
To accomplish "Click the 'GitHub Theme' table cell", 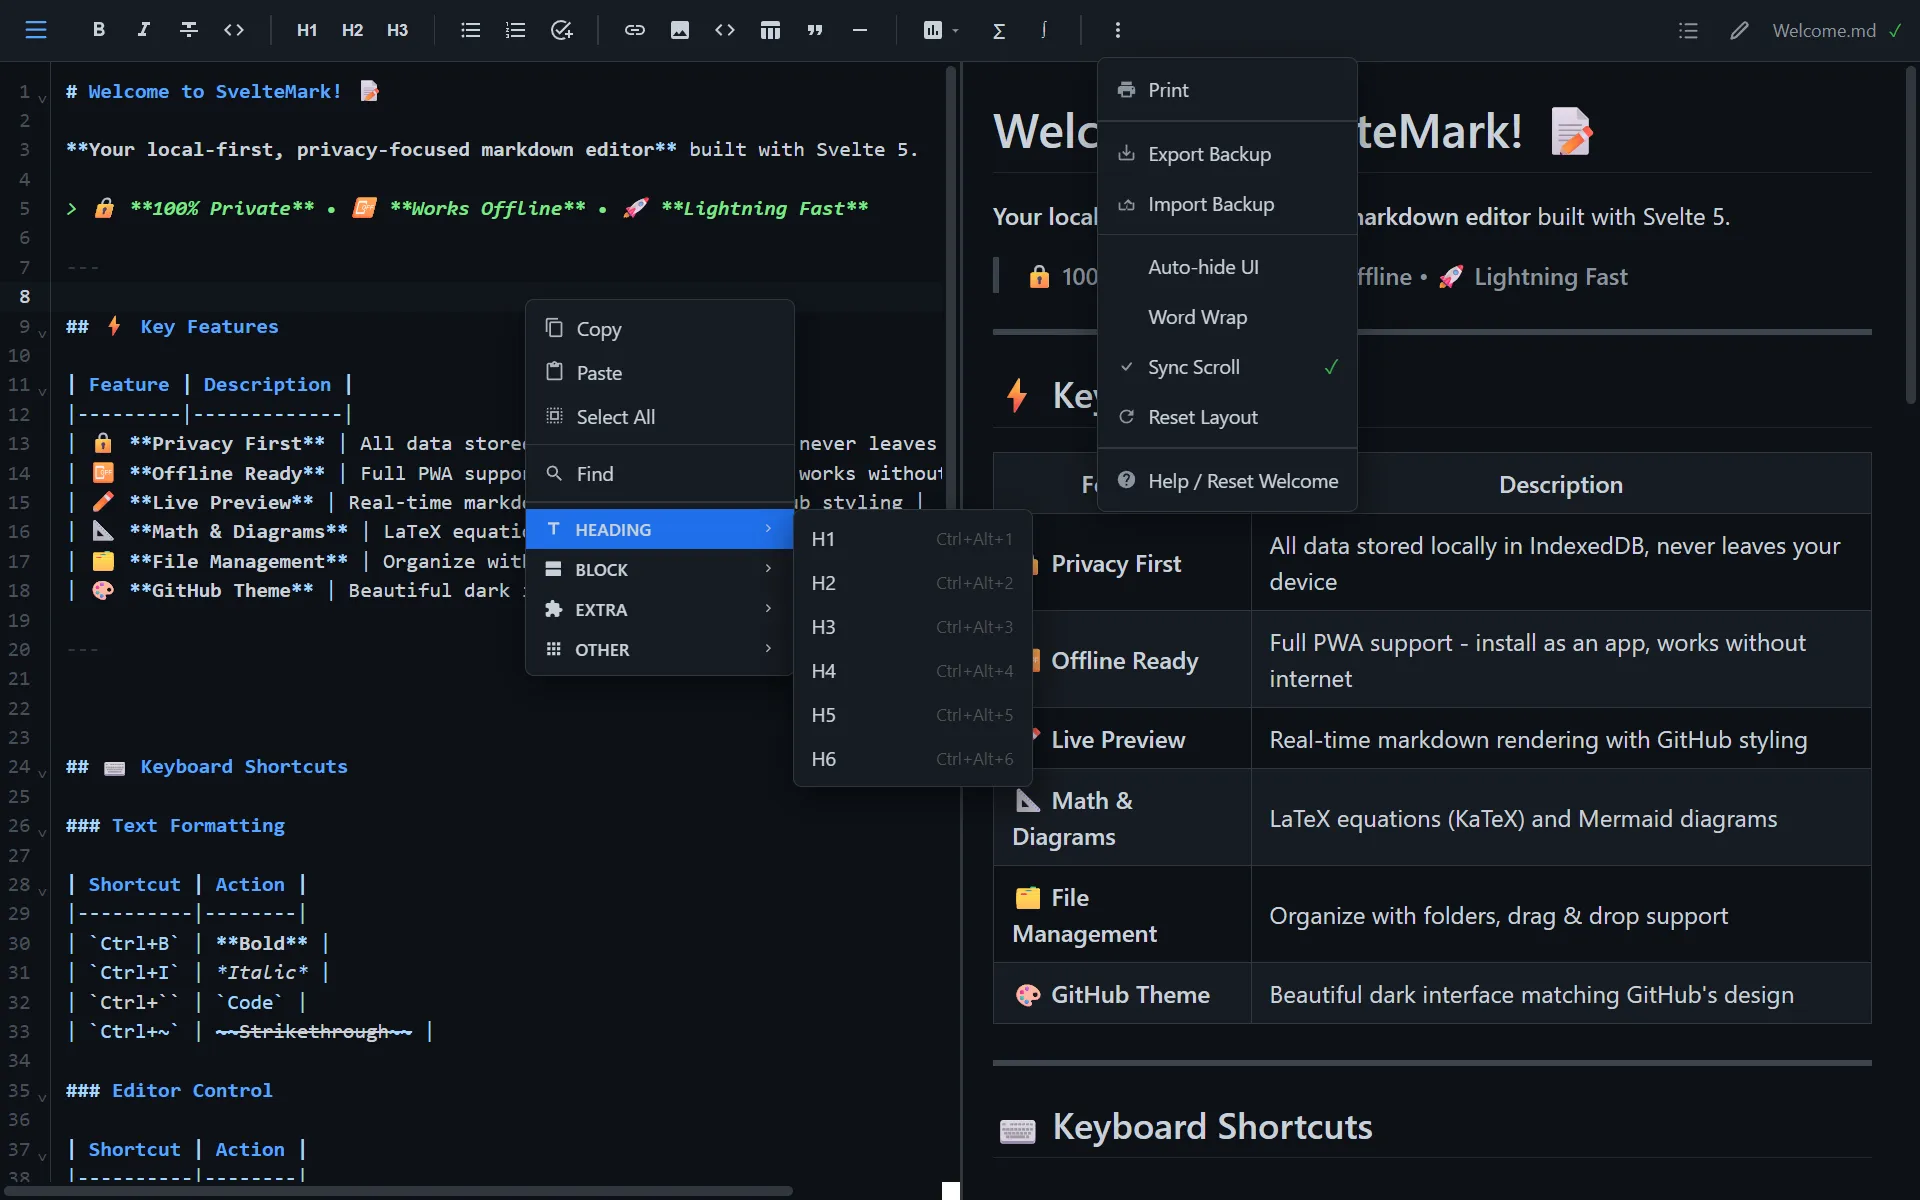I will 1122,995.
